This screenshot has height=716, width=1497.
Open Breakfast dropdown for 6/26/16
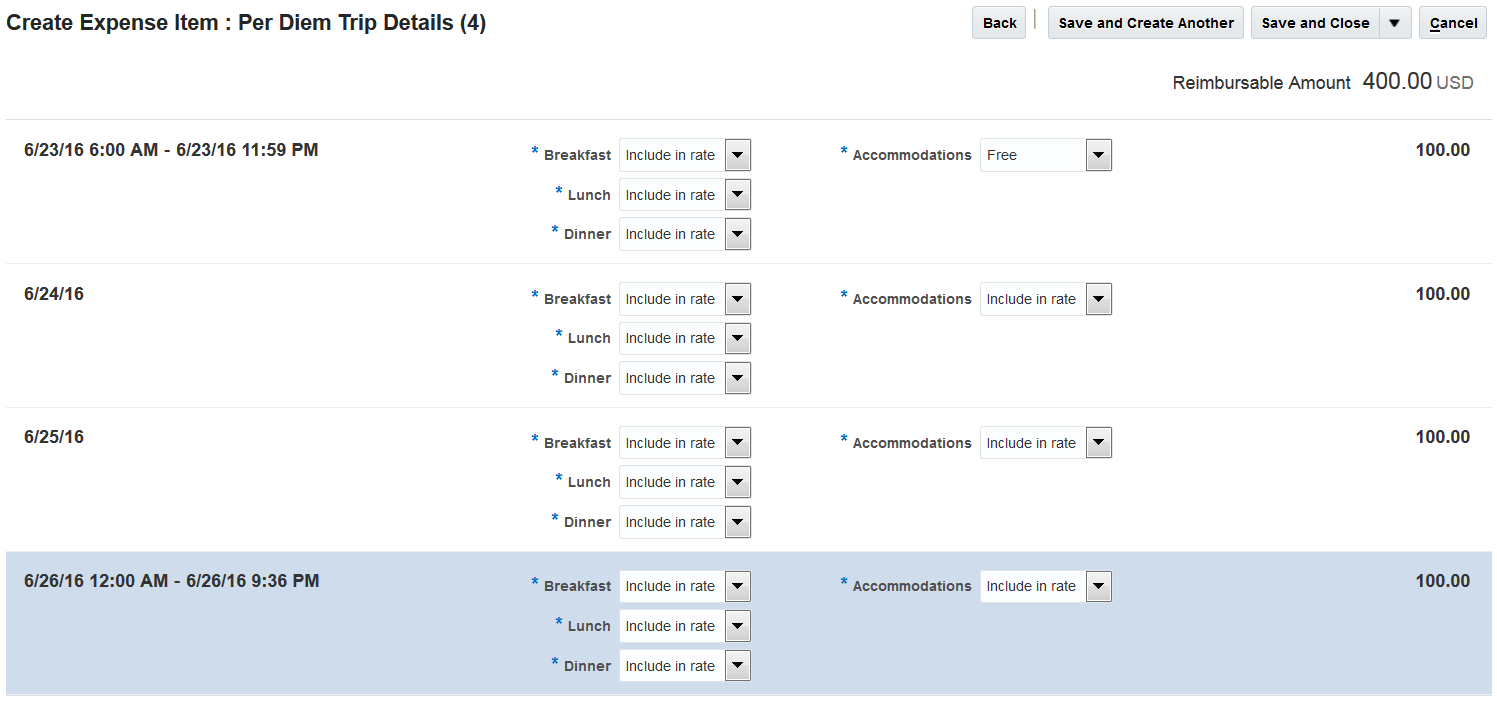(x=737, y=586)
